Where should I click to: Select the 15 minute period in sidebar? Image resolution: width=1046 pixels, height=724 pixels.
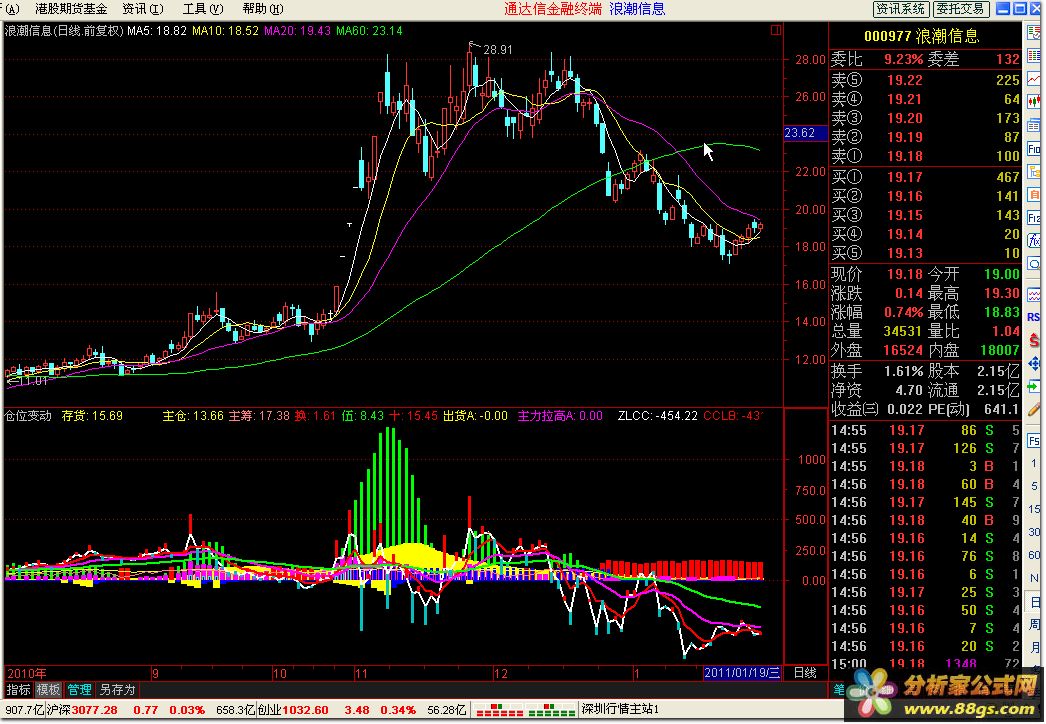1034,509
